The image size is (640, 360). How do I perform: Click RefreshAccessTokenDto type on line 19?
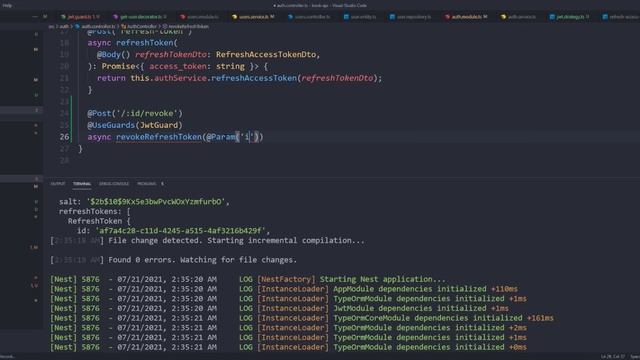click(266, 55)
